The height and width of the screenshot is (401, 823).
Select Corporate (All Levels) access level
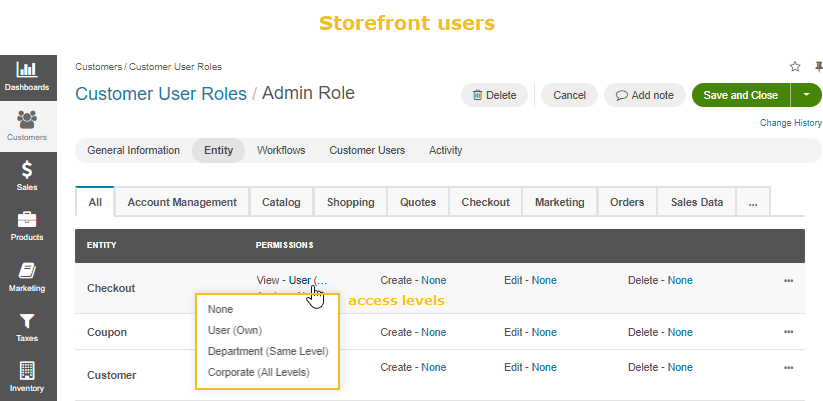point(259,372)
